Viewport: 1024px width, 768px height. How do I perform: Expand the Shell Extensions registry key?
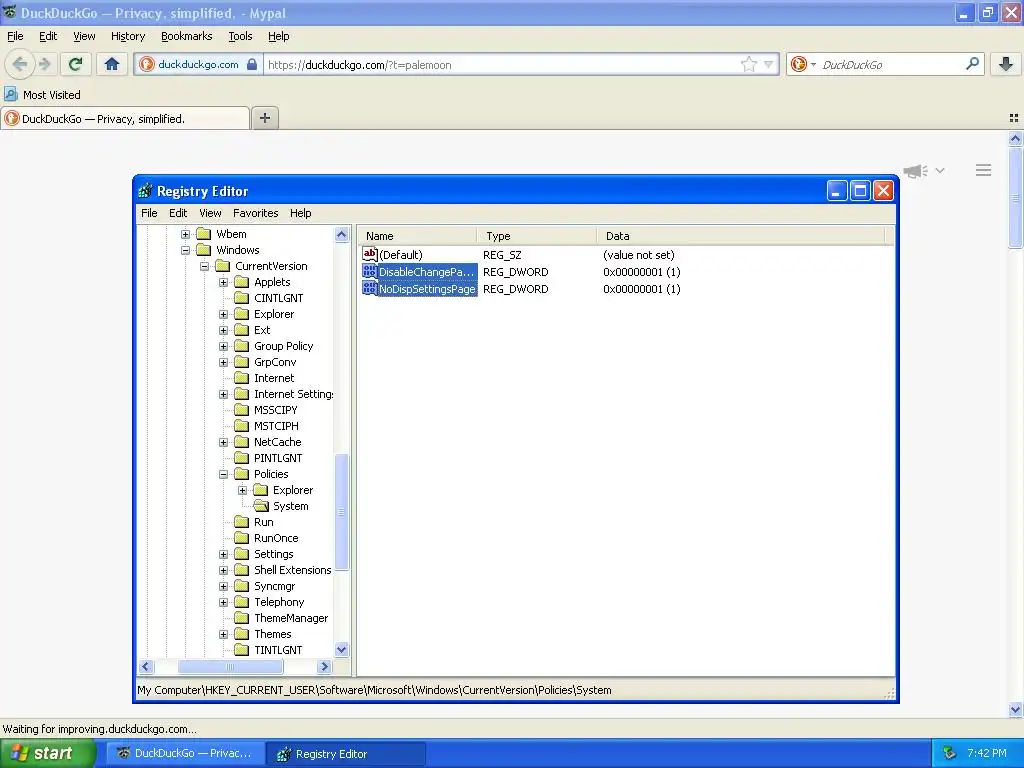(223, 570)
